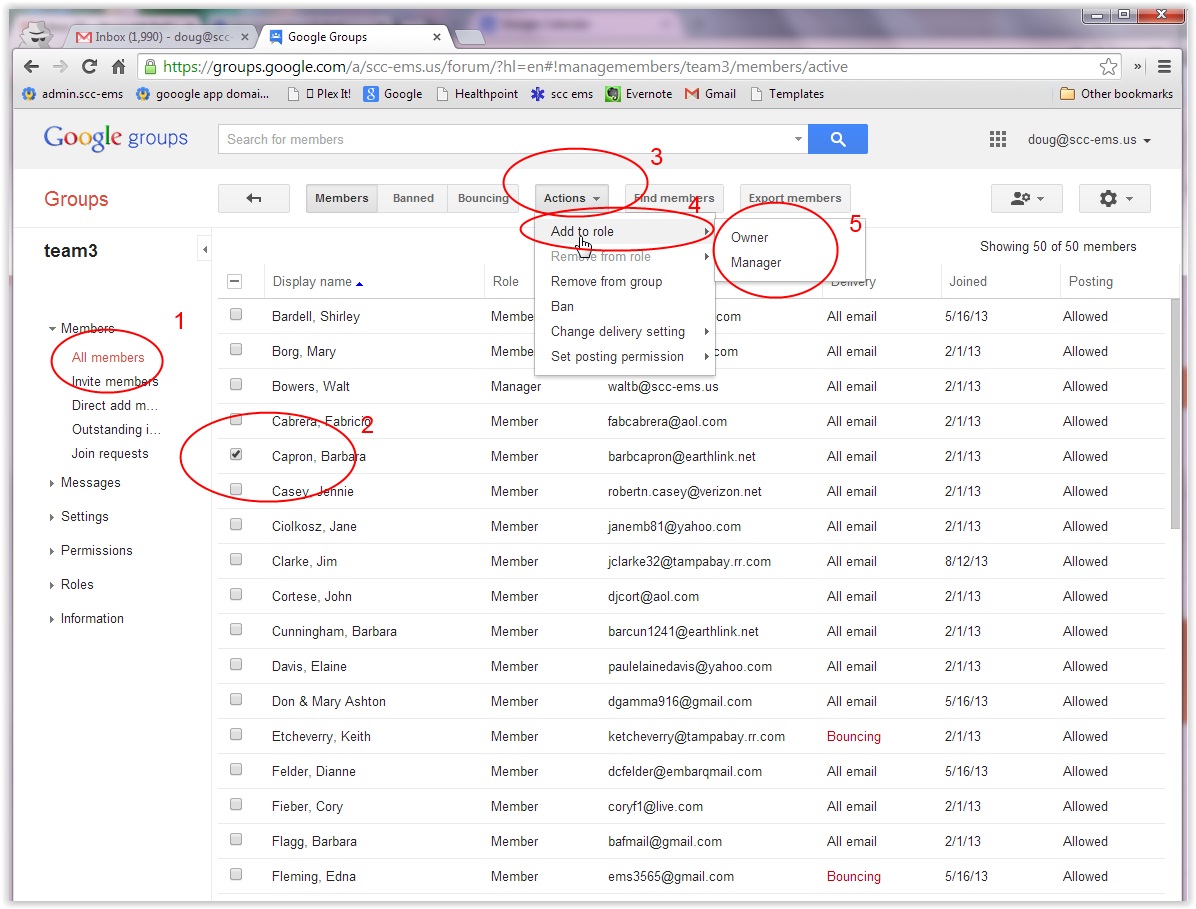Screen dimensions: 1196x909
Task: Expand the Information section
Action: pos(52,619)
